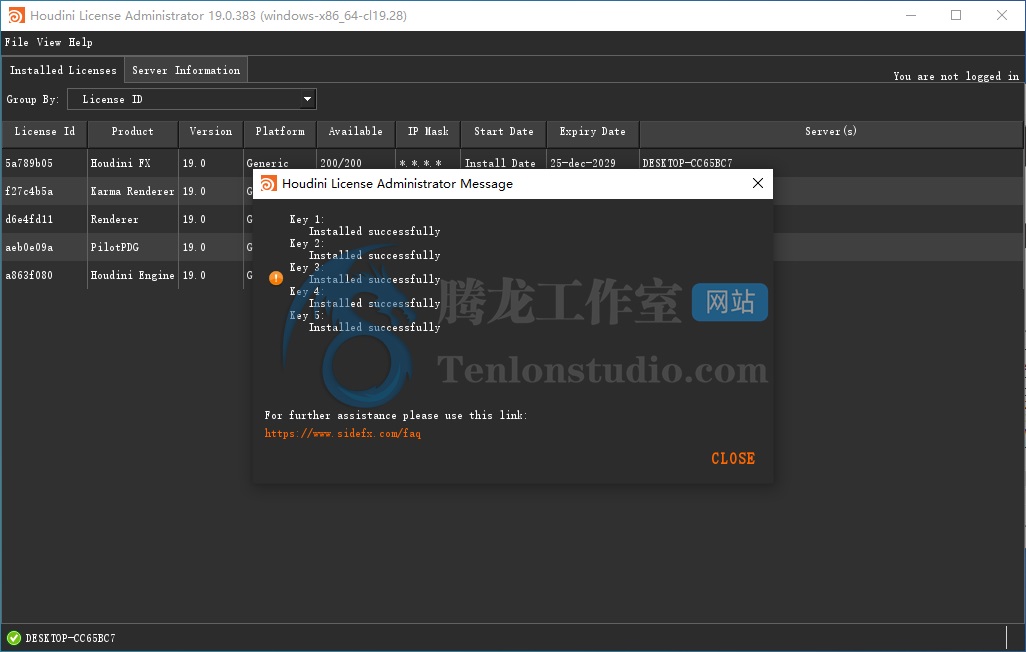Switch to the Server Information tab
Screen dimensions: 1026x652
[186, 70]
